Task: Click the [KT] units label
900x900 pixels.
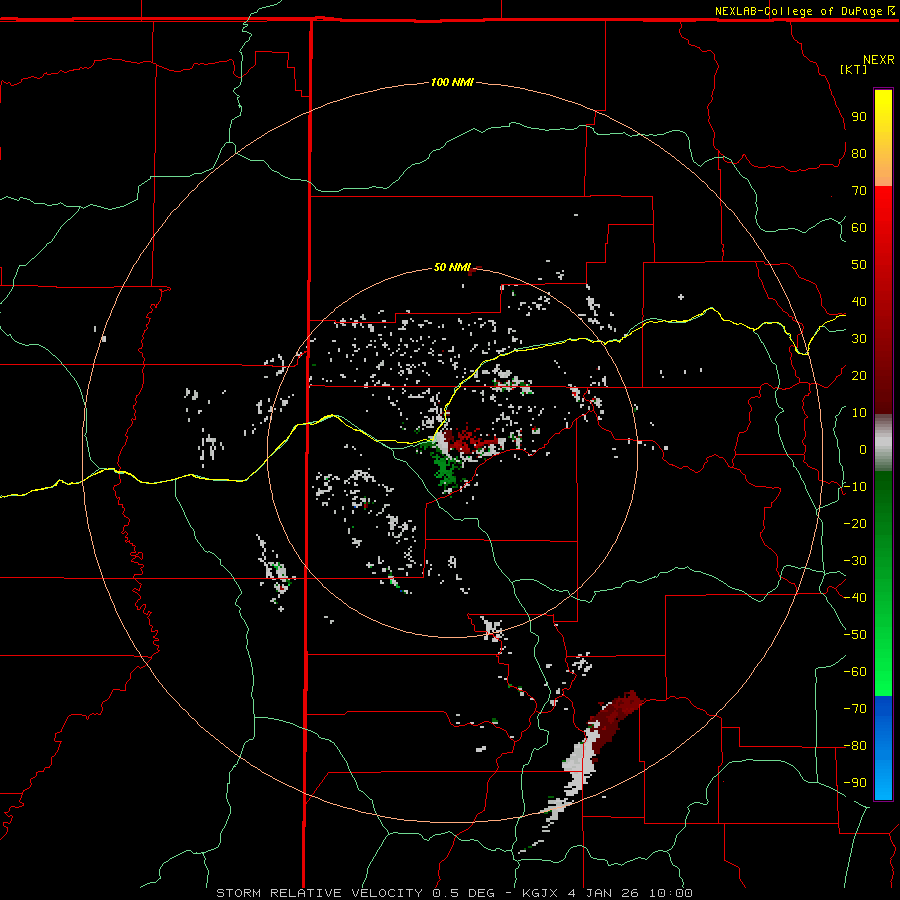Action: 853,69
